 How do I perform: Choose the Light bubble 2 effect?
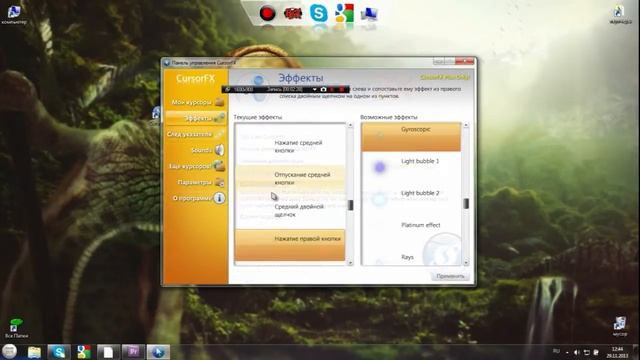point(411,199)
